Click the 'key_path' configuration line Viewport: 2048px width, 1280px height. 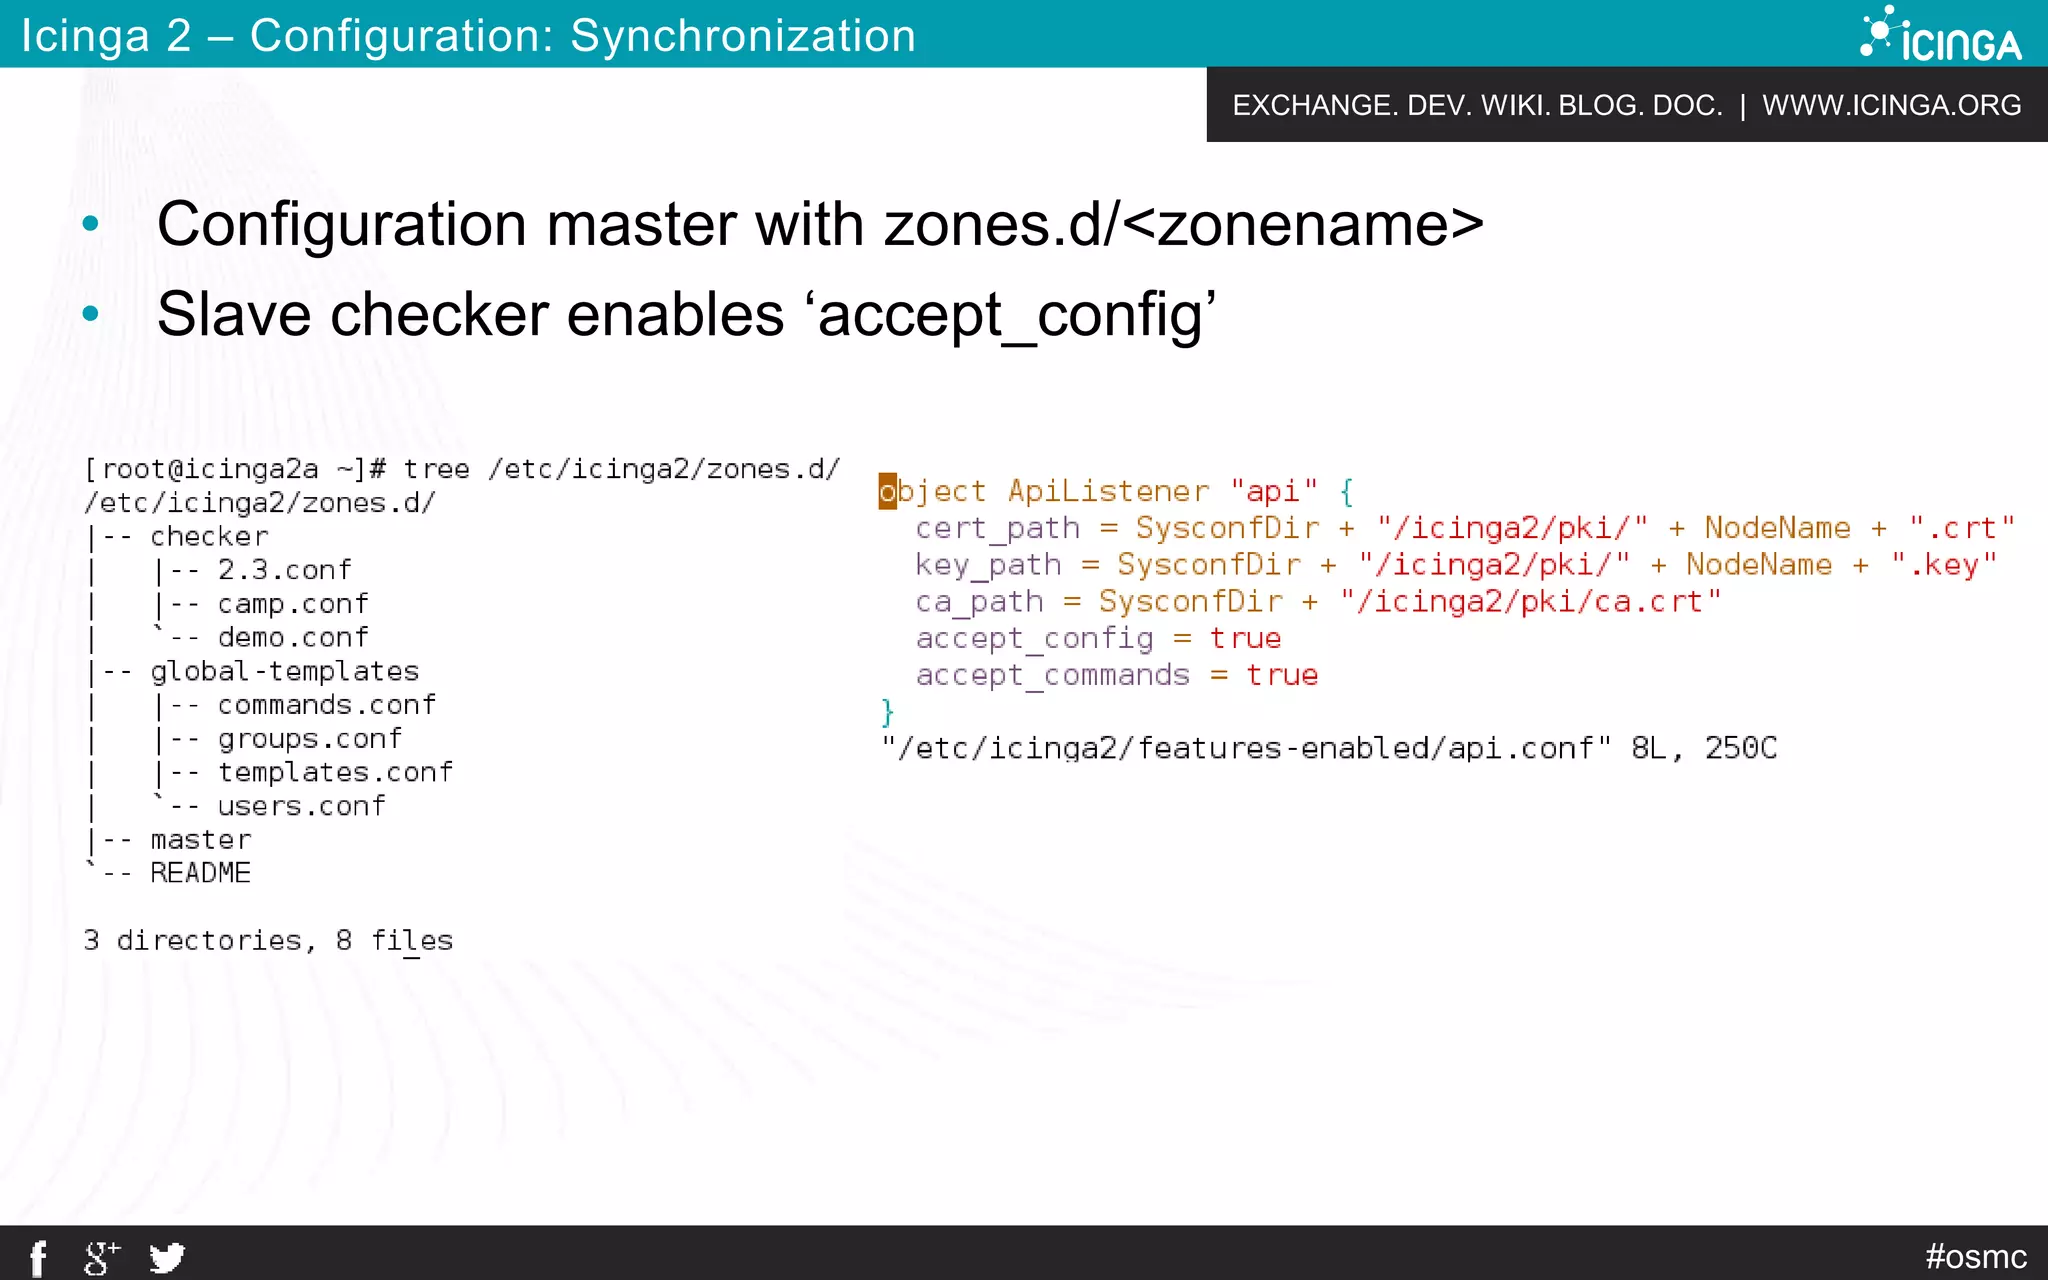click(x=1456, y=565)
